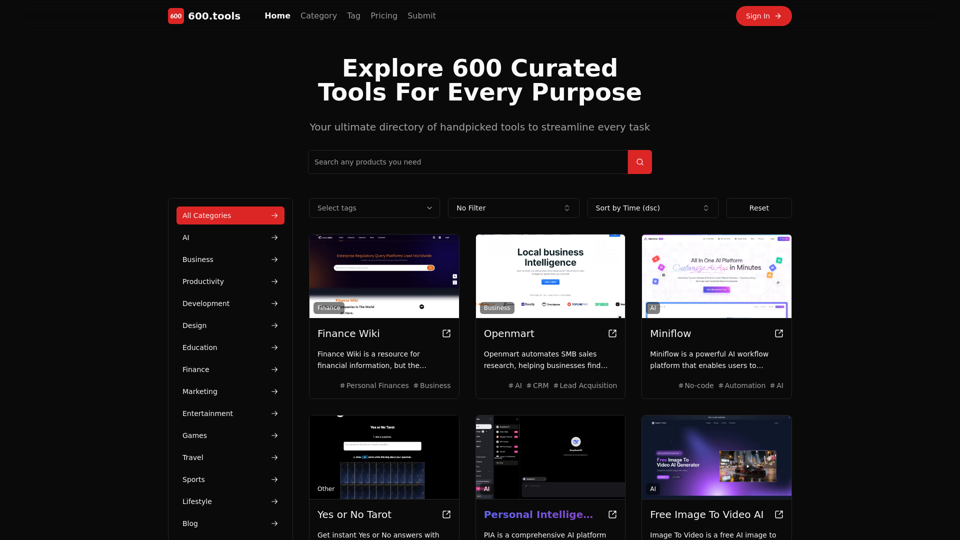Screen dimensions: 960x540
Task: Click the Free Image To Video thumbnail
Action: pyautogui.click(x=716, y=457)
